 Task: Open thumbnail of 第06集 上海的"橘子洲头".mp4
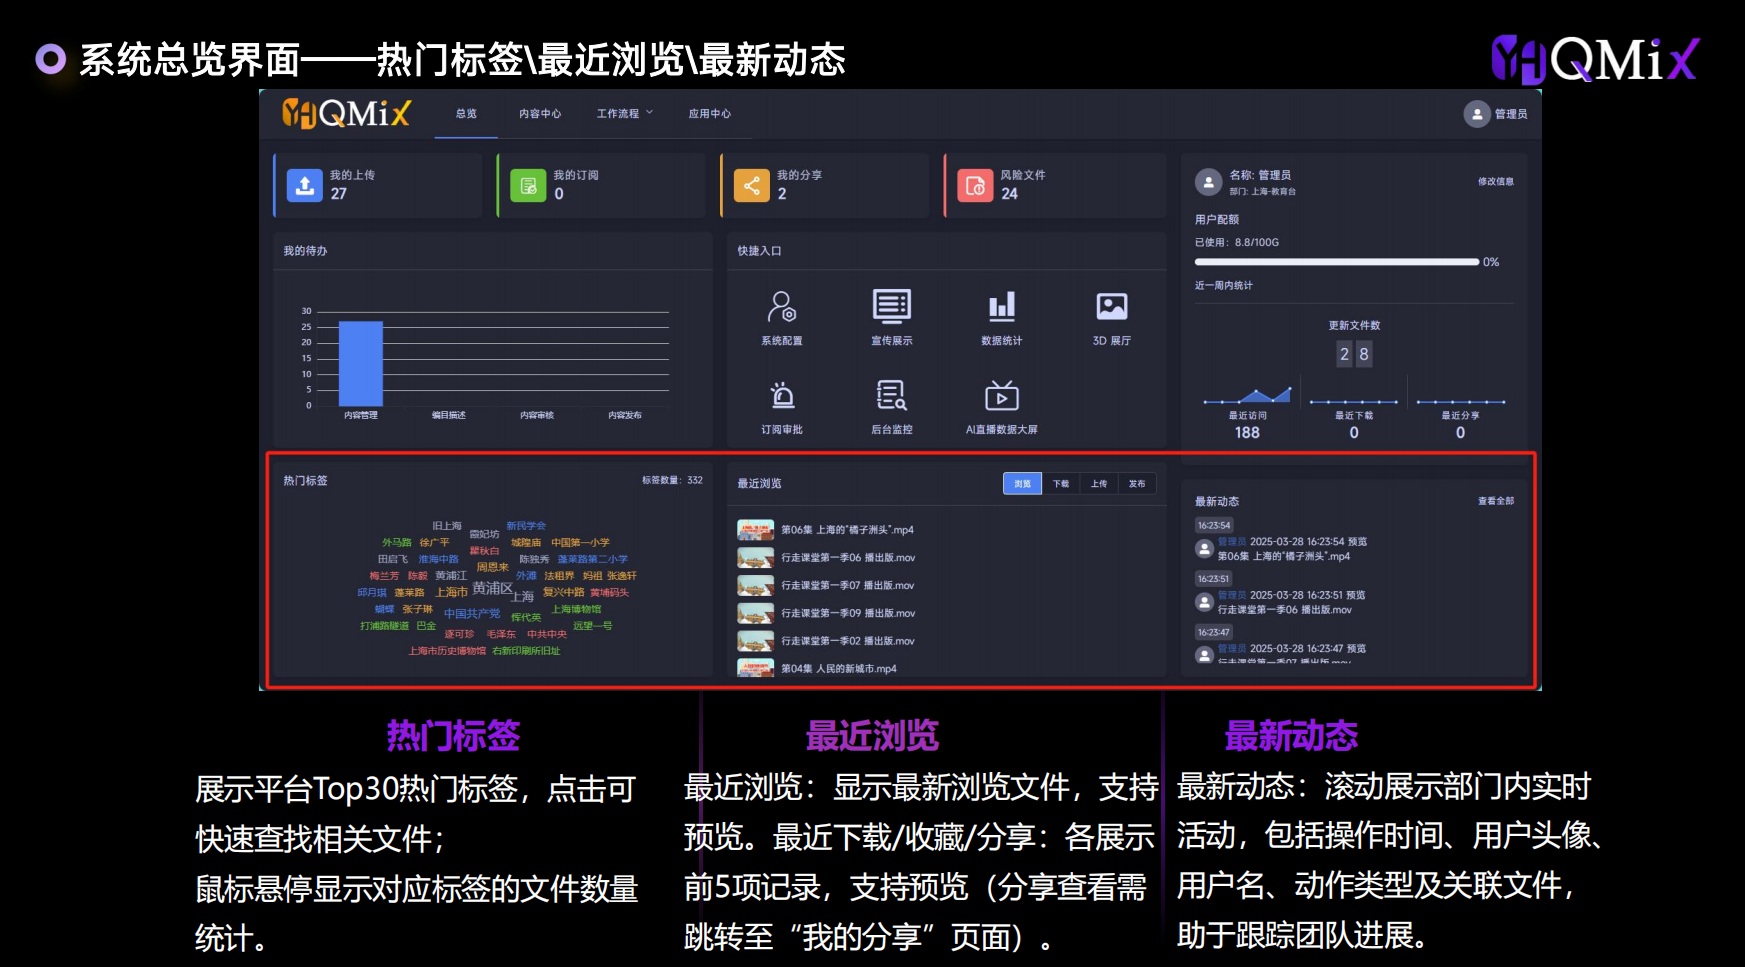click(x=756, y=530)
